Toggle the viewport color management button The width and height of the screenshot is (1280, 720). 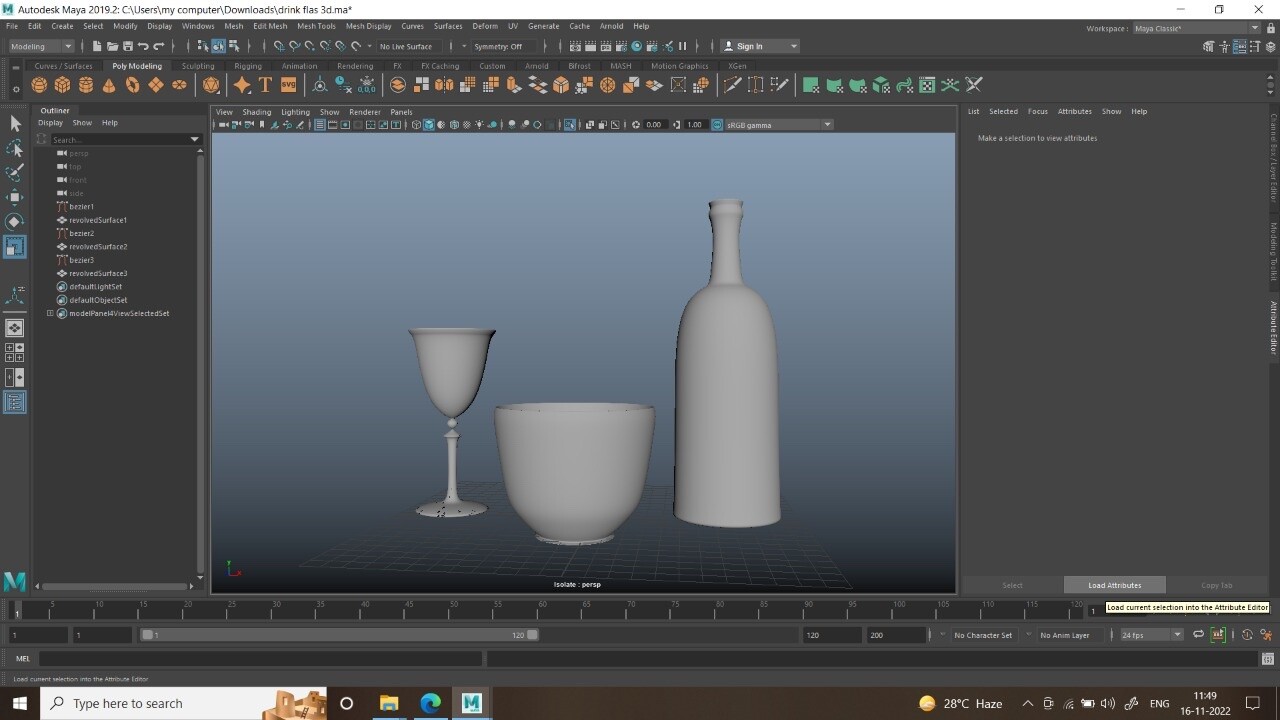point(717,125)
